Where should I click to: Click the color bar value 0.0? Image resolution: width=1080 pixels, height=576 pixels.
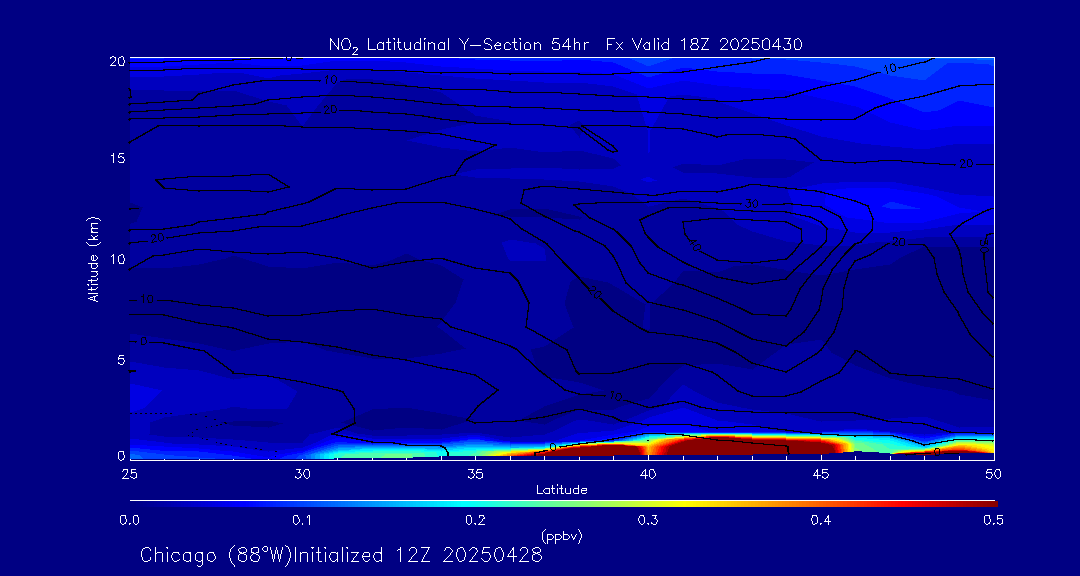(129, 520)
